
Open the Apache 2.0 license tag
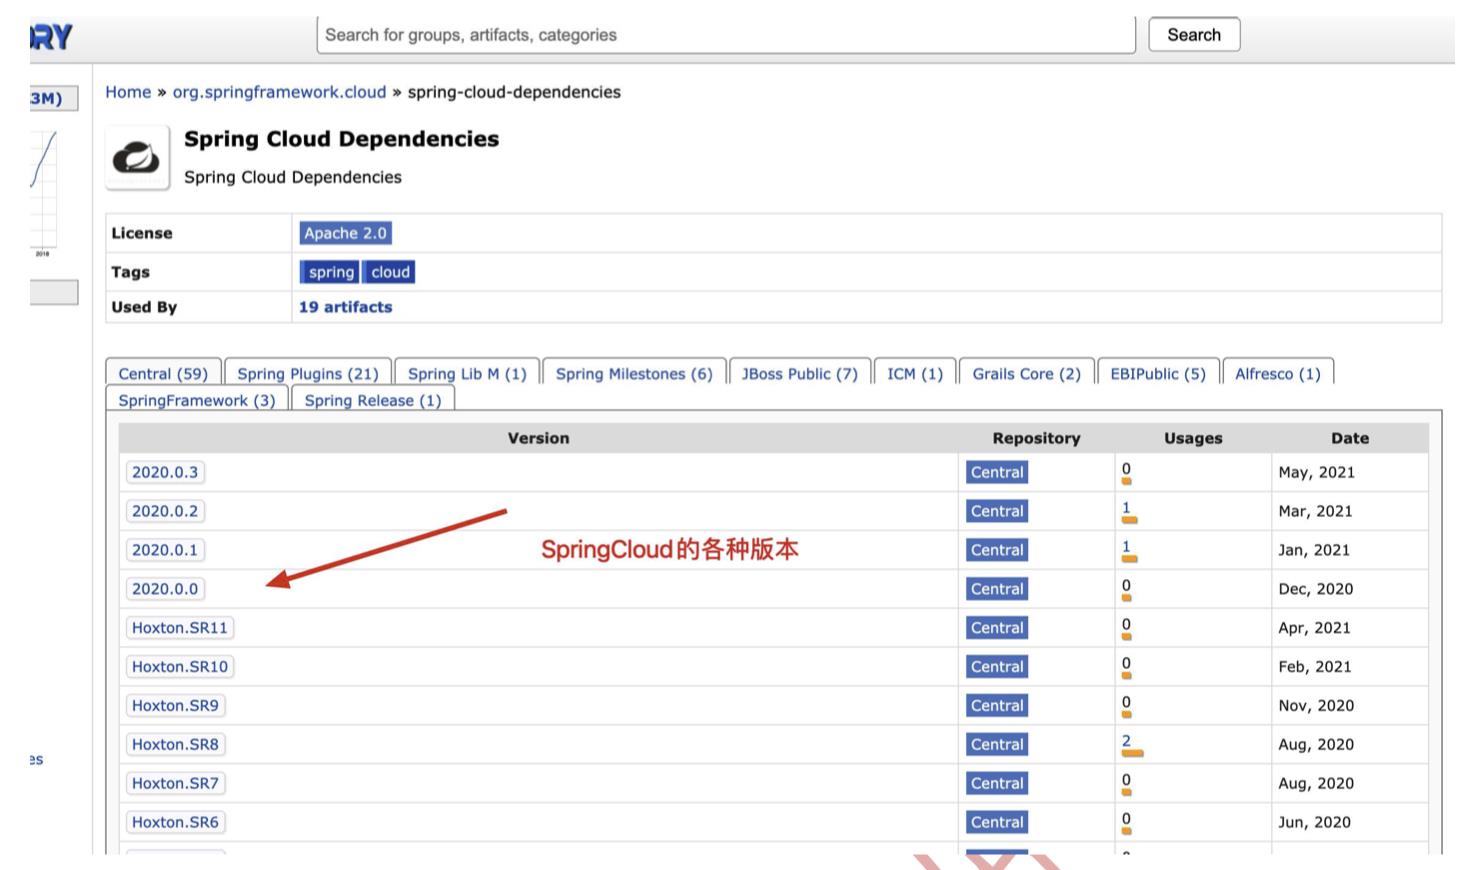point(345,233)
